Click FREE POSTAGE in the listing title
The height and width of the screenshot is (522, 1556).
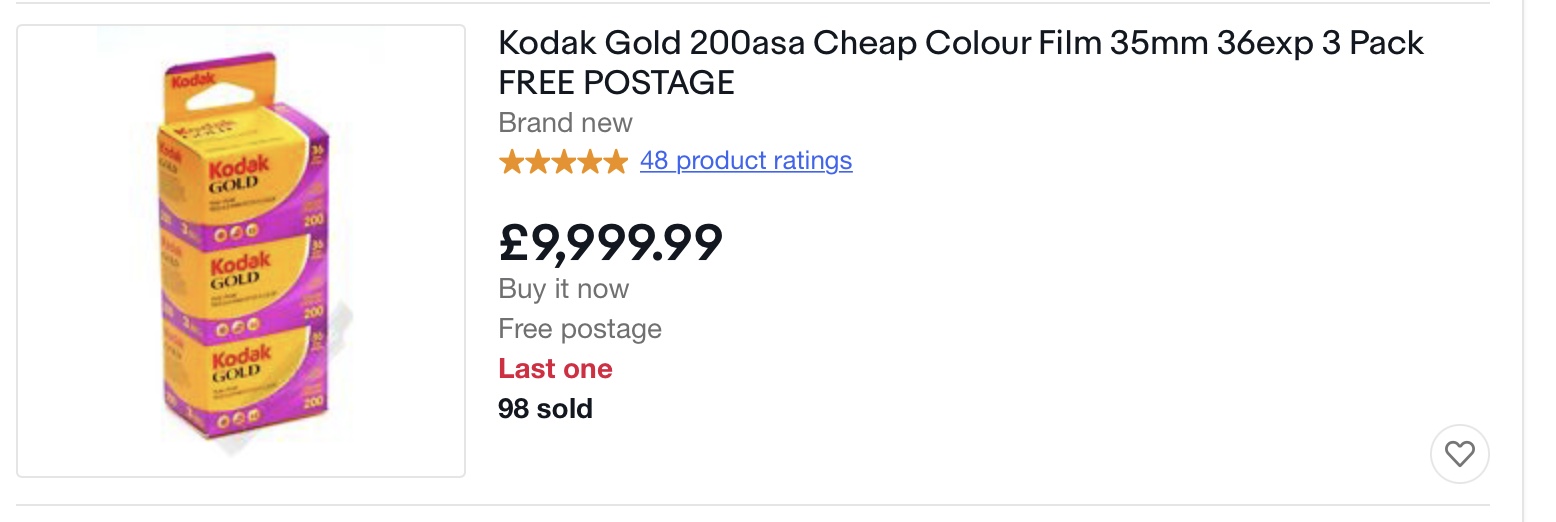point(616,83)
